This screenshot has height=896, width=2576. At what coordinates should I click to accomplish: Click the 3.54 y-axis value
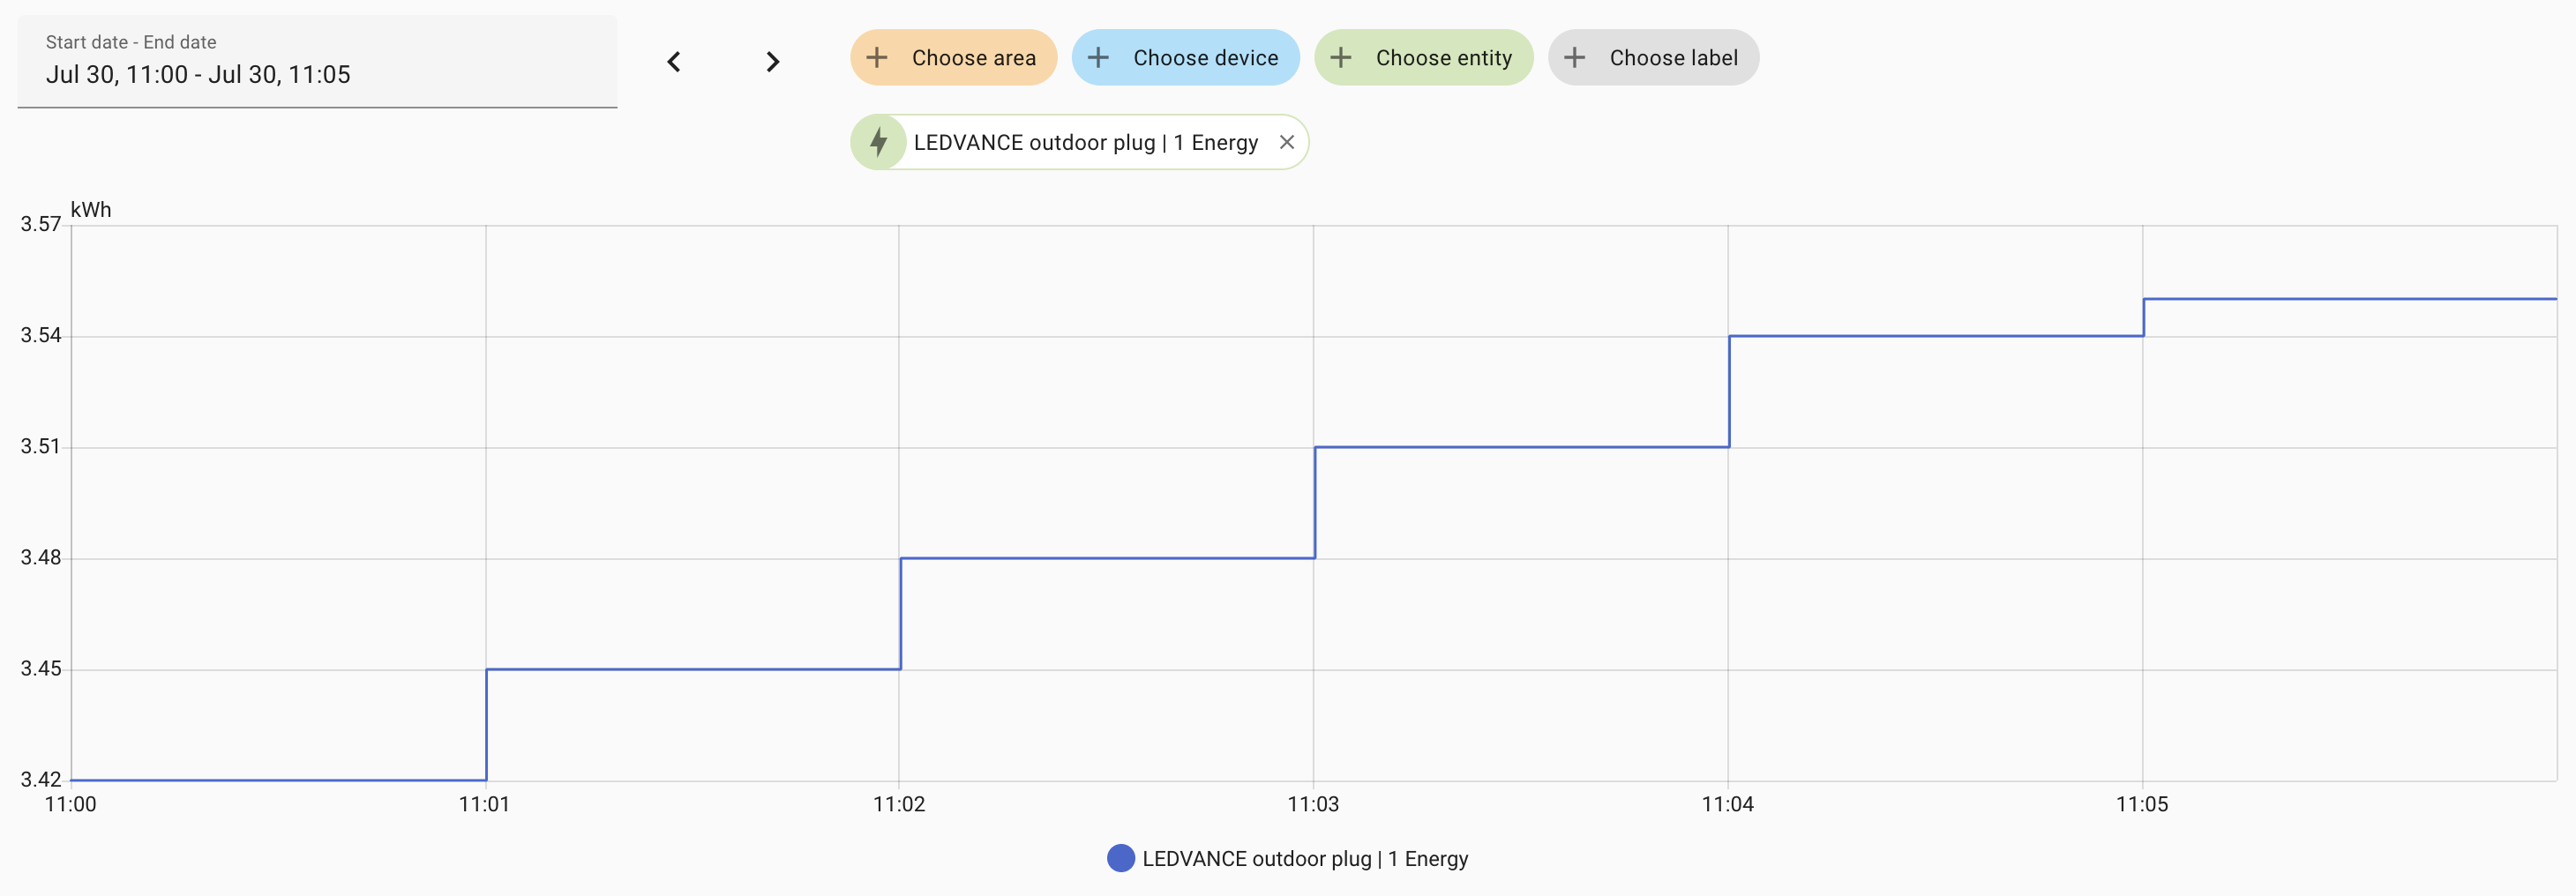pos(41,335)
